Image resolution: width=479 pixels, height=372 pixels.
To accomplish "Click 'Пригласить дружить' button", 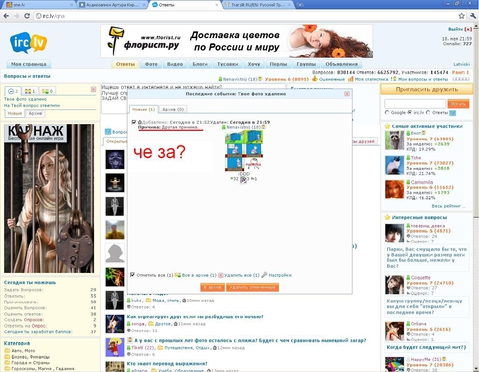I will [427, 89].
